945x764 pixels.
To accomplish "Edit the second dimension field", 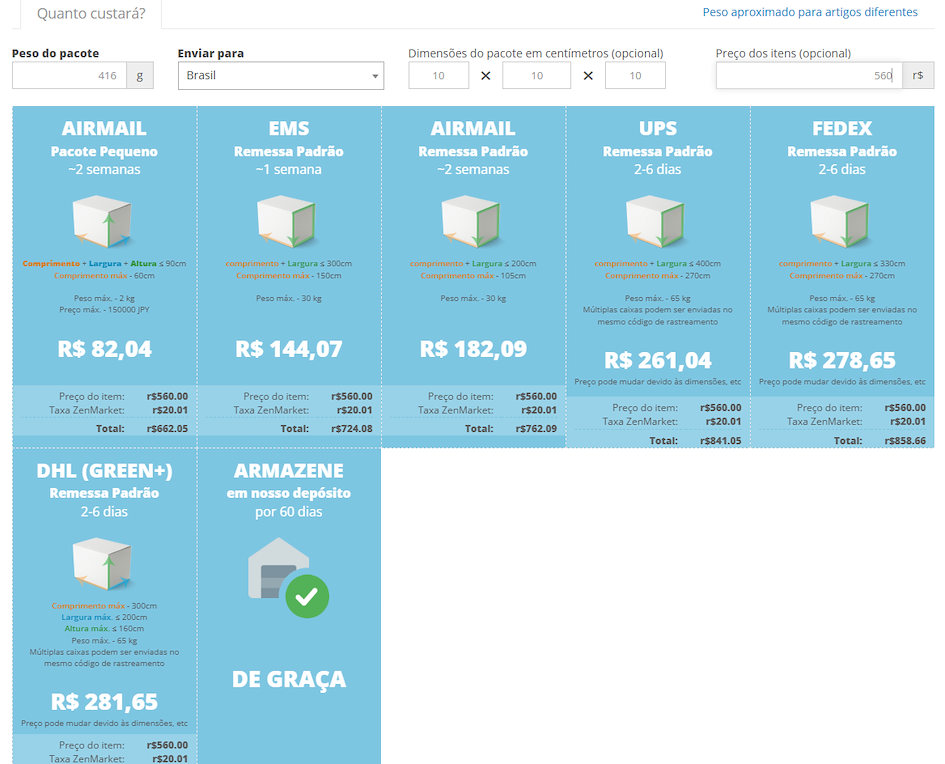I will coord(536,75).
